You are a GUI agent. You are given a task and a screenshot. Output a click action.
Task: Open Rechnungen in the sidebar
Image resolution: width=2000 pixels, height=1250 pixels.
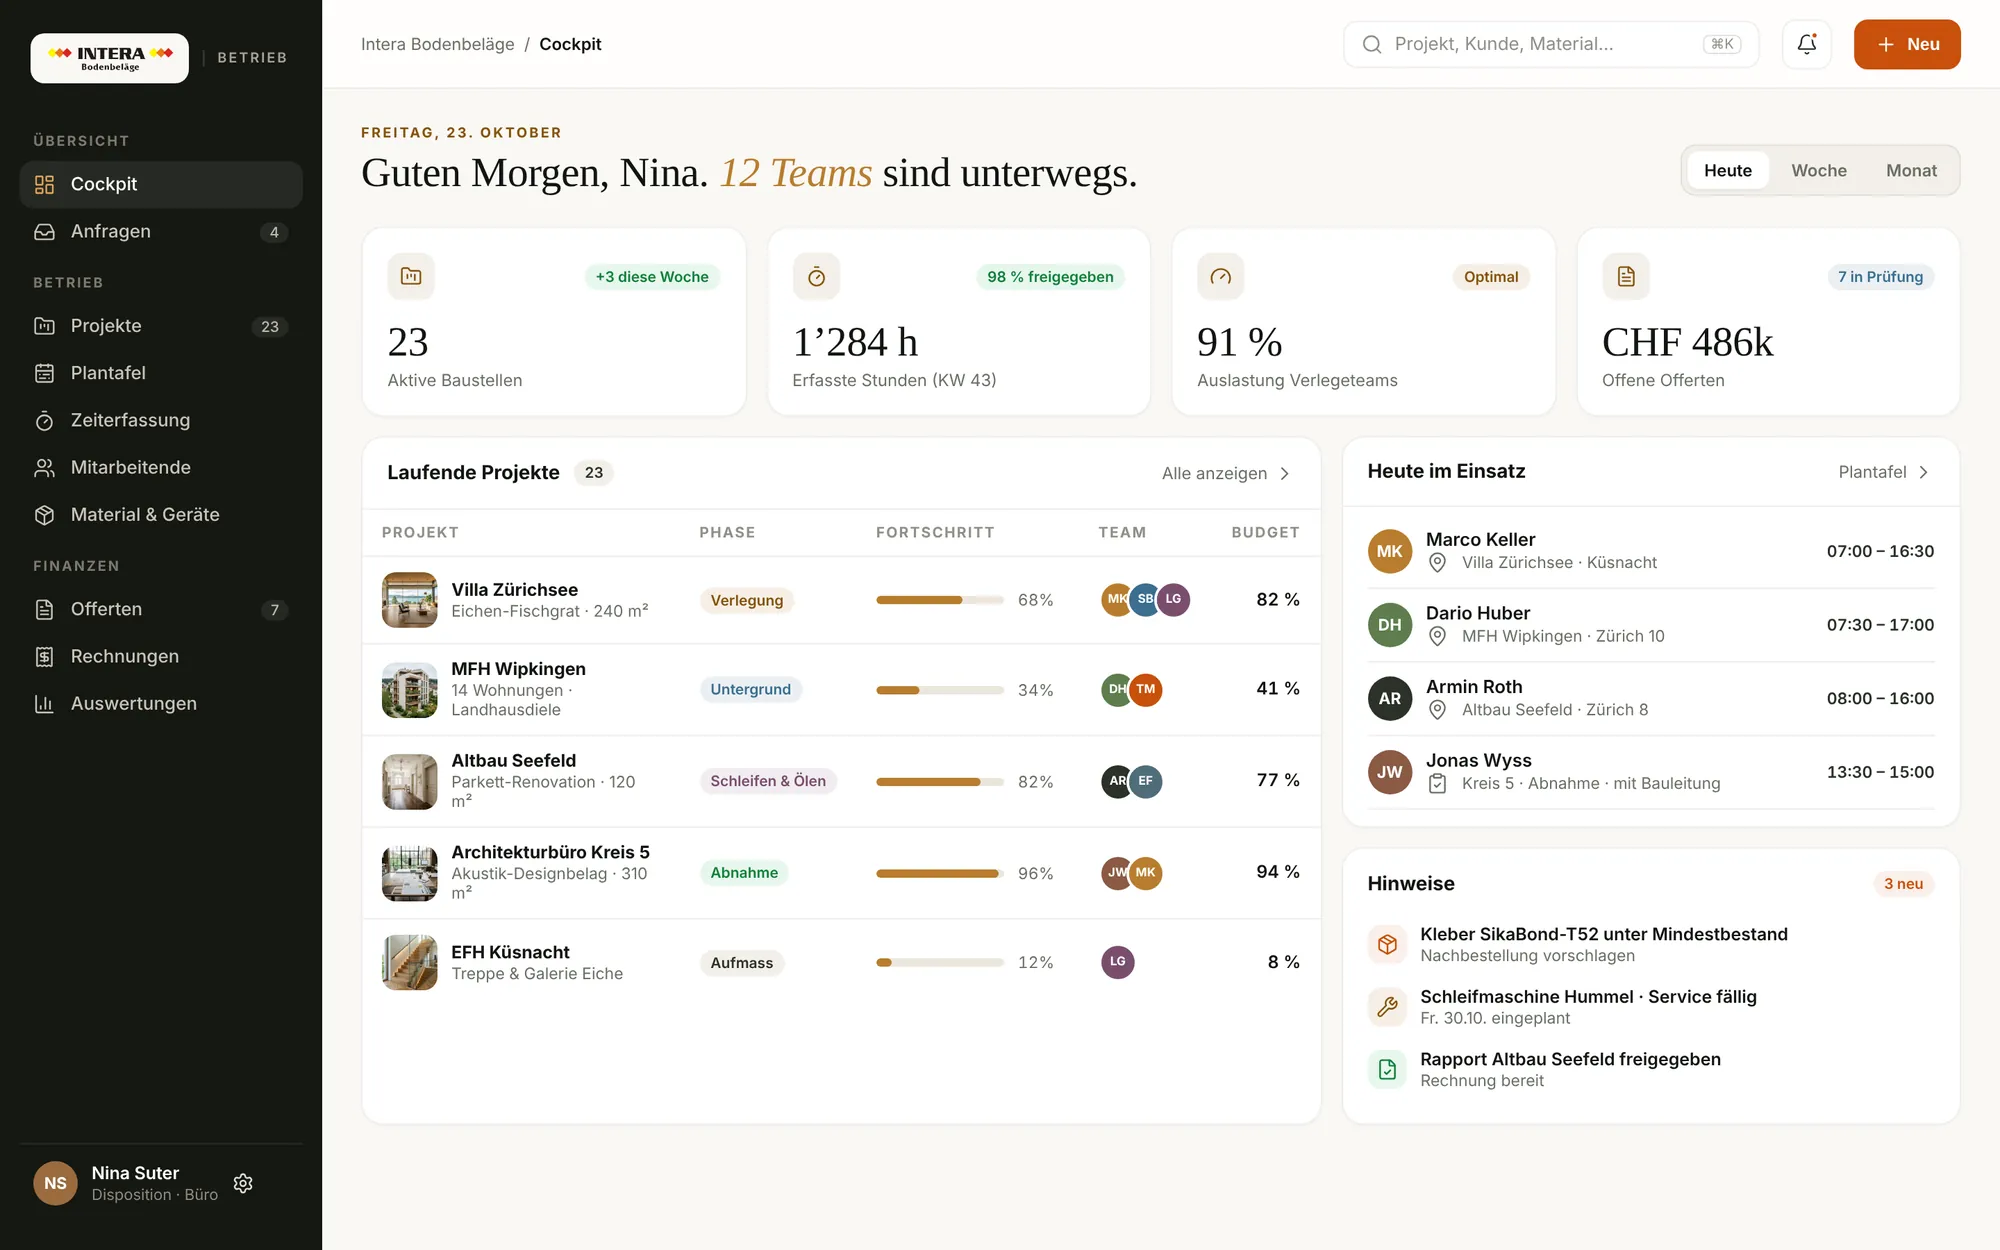(x=161, y=656)
